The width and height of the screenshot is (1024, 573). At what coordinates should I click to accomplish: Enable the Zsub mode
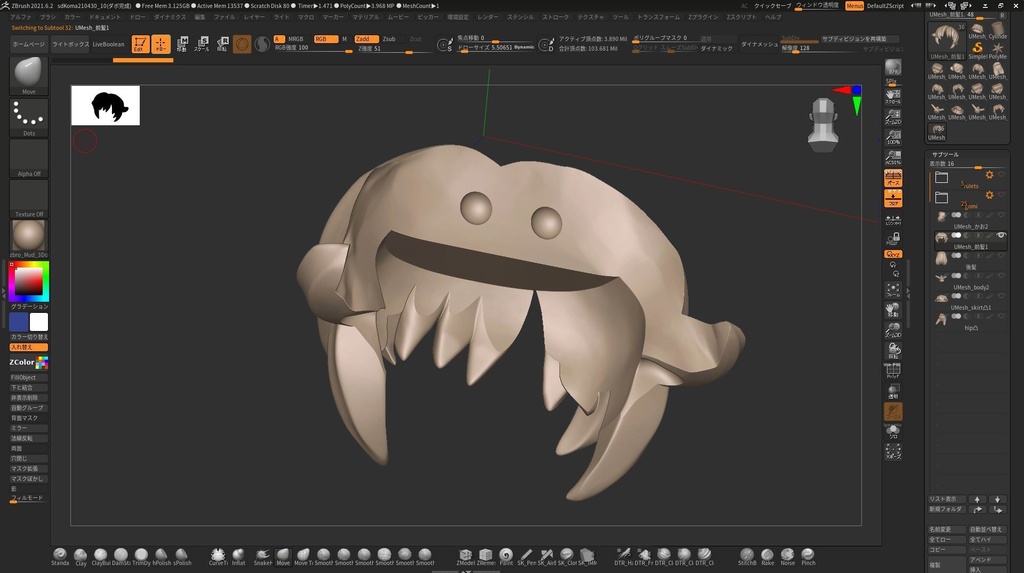389,38
